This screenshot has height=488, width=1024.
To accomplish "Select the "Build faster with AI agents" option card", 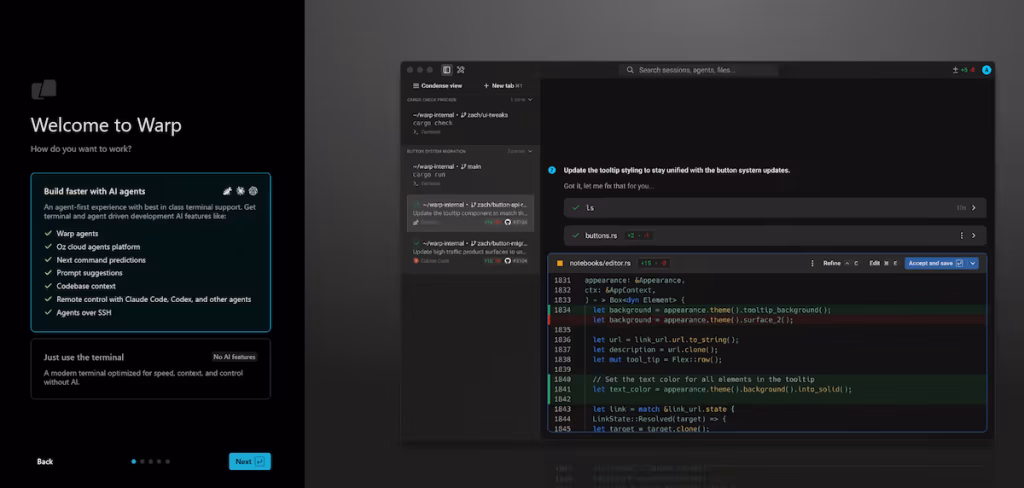I will [x=151, y=252].
